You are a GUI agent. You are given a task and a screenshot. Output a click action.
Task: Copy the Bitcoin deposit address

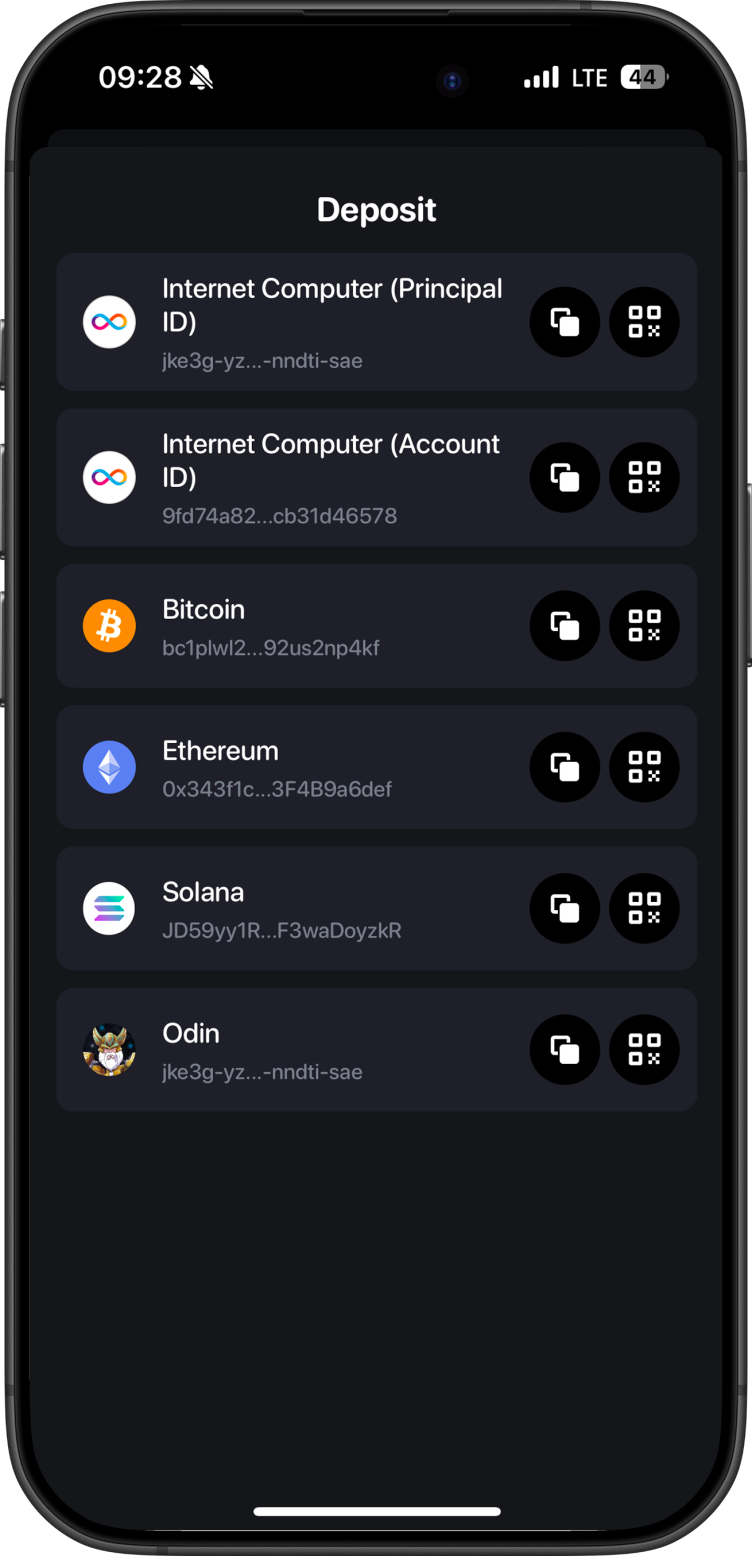point(564,626)
